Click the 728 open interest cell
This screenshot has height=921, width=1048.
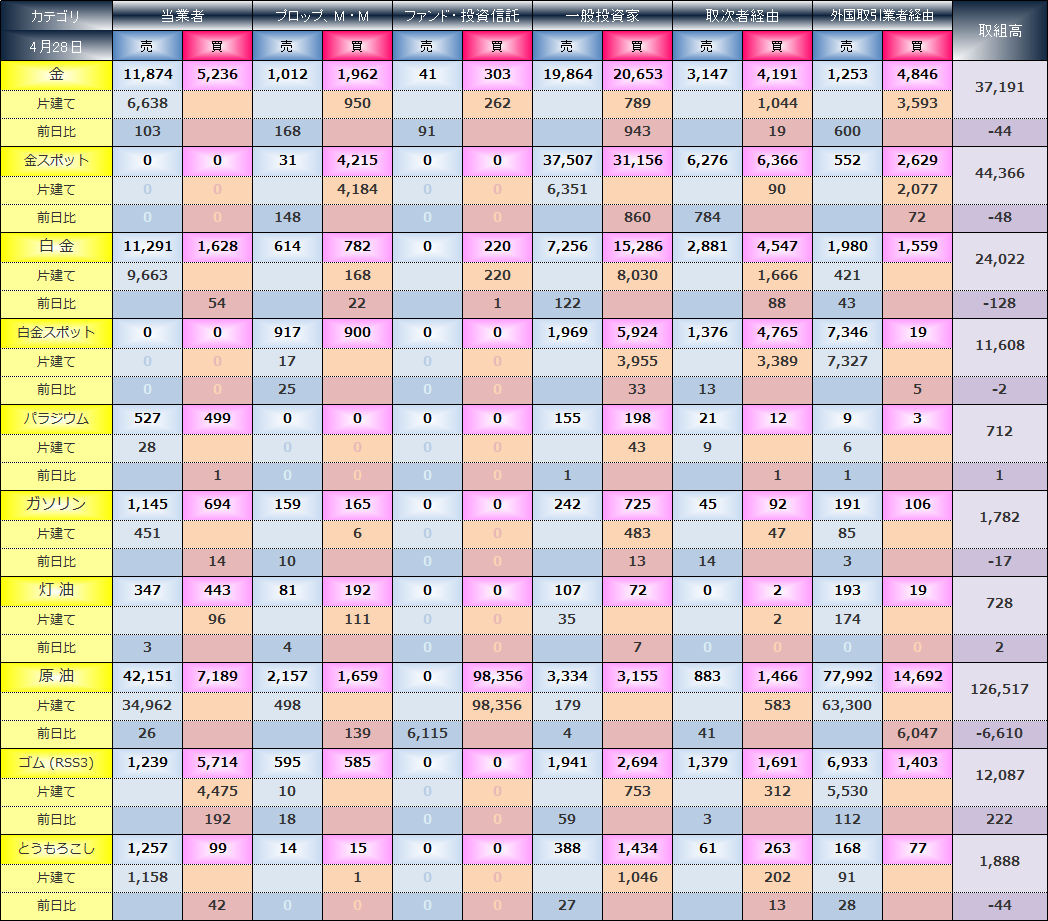point(1000,604)
